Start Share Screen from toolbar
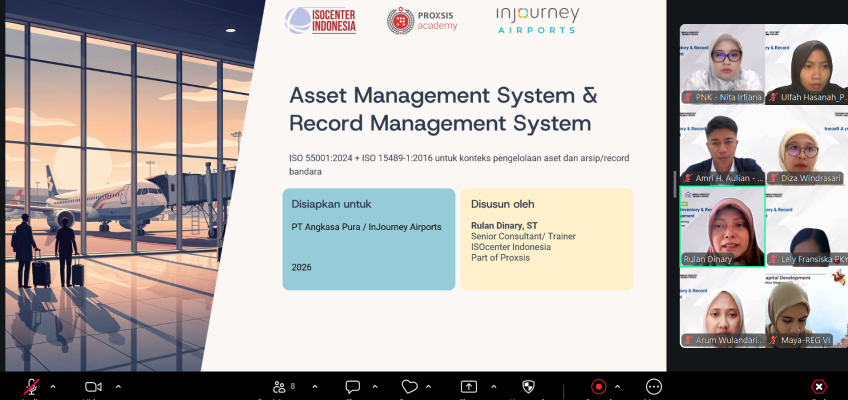The width and height of the screenshot is (848, 400). 468,387
